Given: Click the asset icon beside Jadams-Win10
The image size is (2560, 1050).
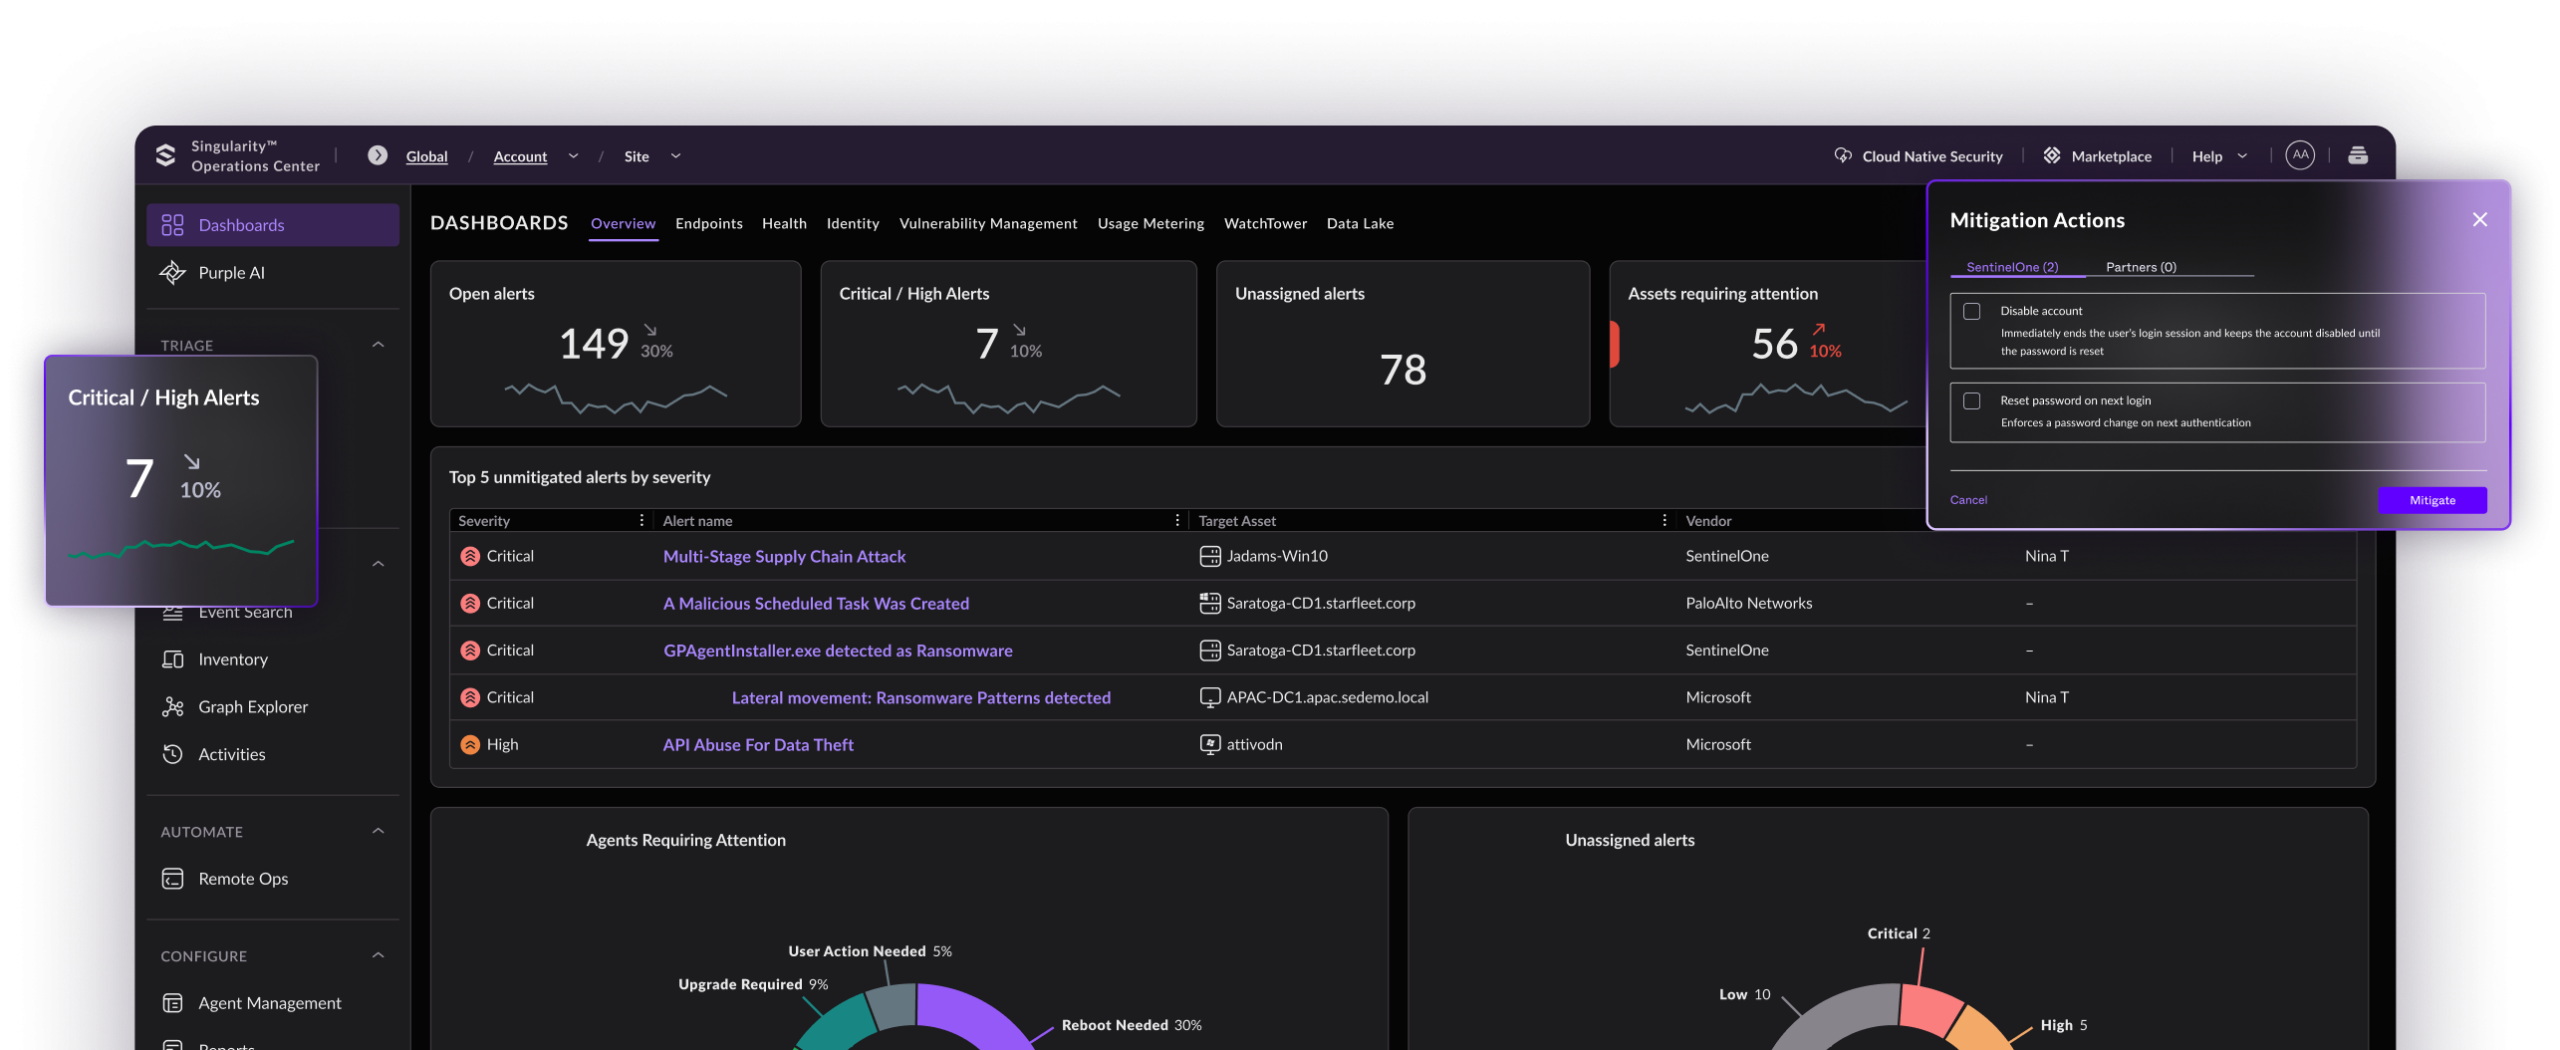Looking at the screenshot, I should click(x=1209, y=556).
